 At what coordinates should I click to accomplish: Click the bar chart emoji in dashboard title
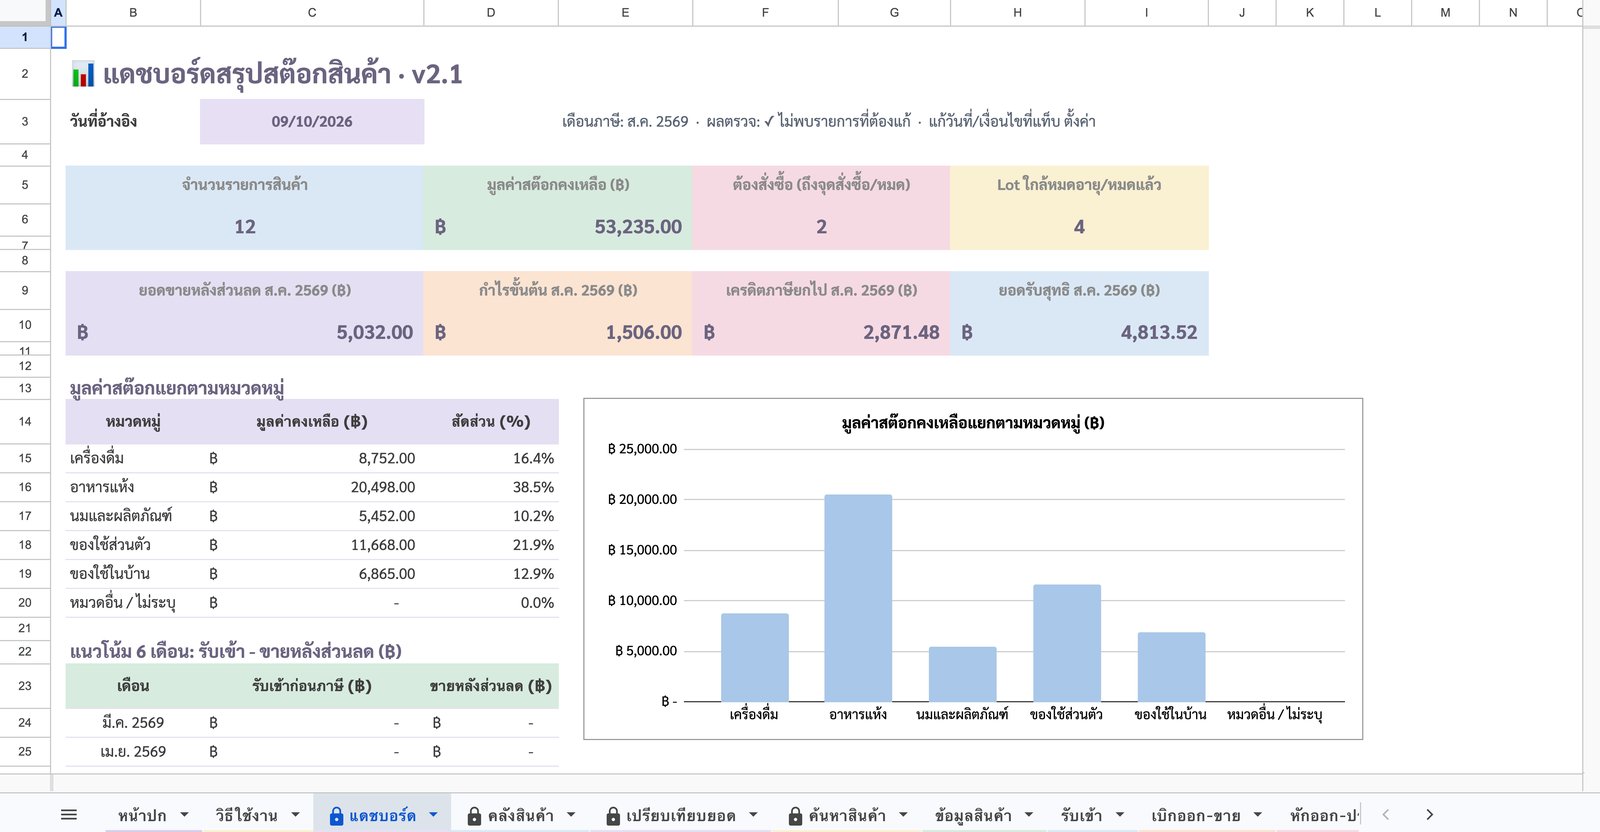pos(83,74)
